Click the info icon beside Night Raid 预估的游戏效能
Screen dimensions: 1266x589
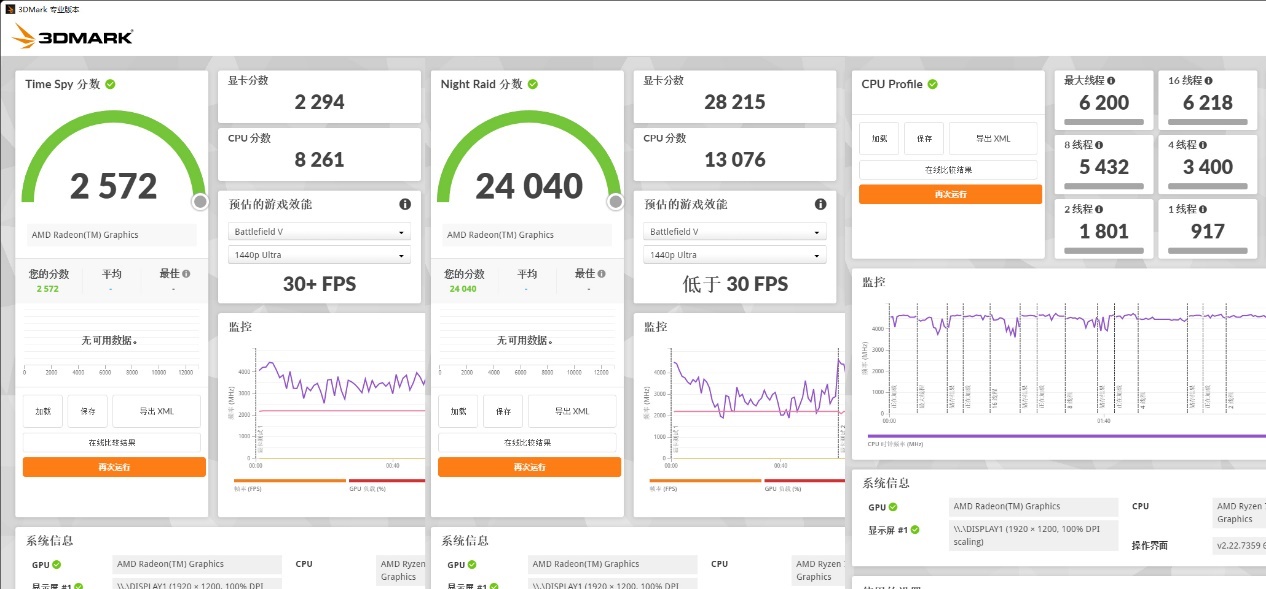click(820, 203)
